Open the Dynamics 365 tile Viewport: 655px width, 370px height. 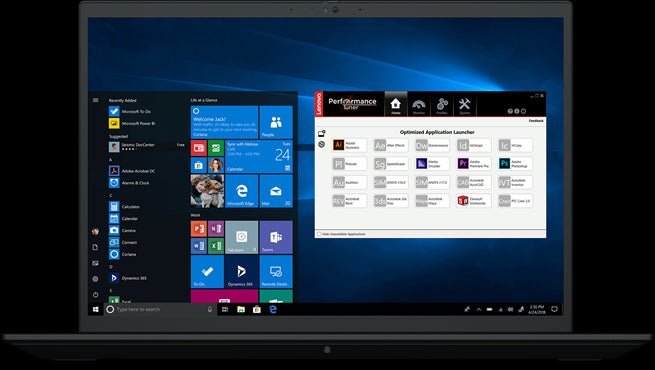pyautogui.click(x=241, y=271)
